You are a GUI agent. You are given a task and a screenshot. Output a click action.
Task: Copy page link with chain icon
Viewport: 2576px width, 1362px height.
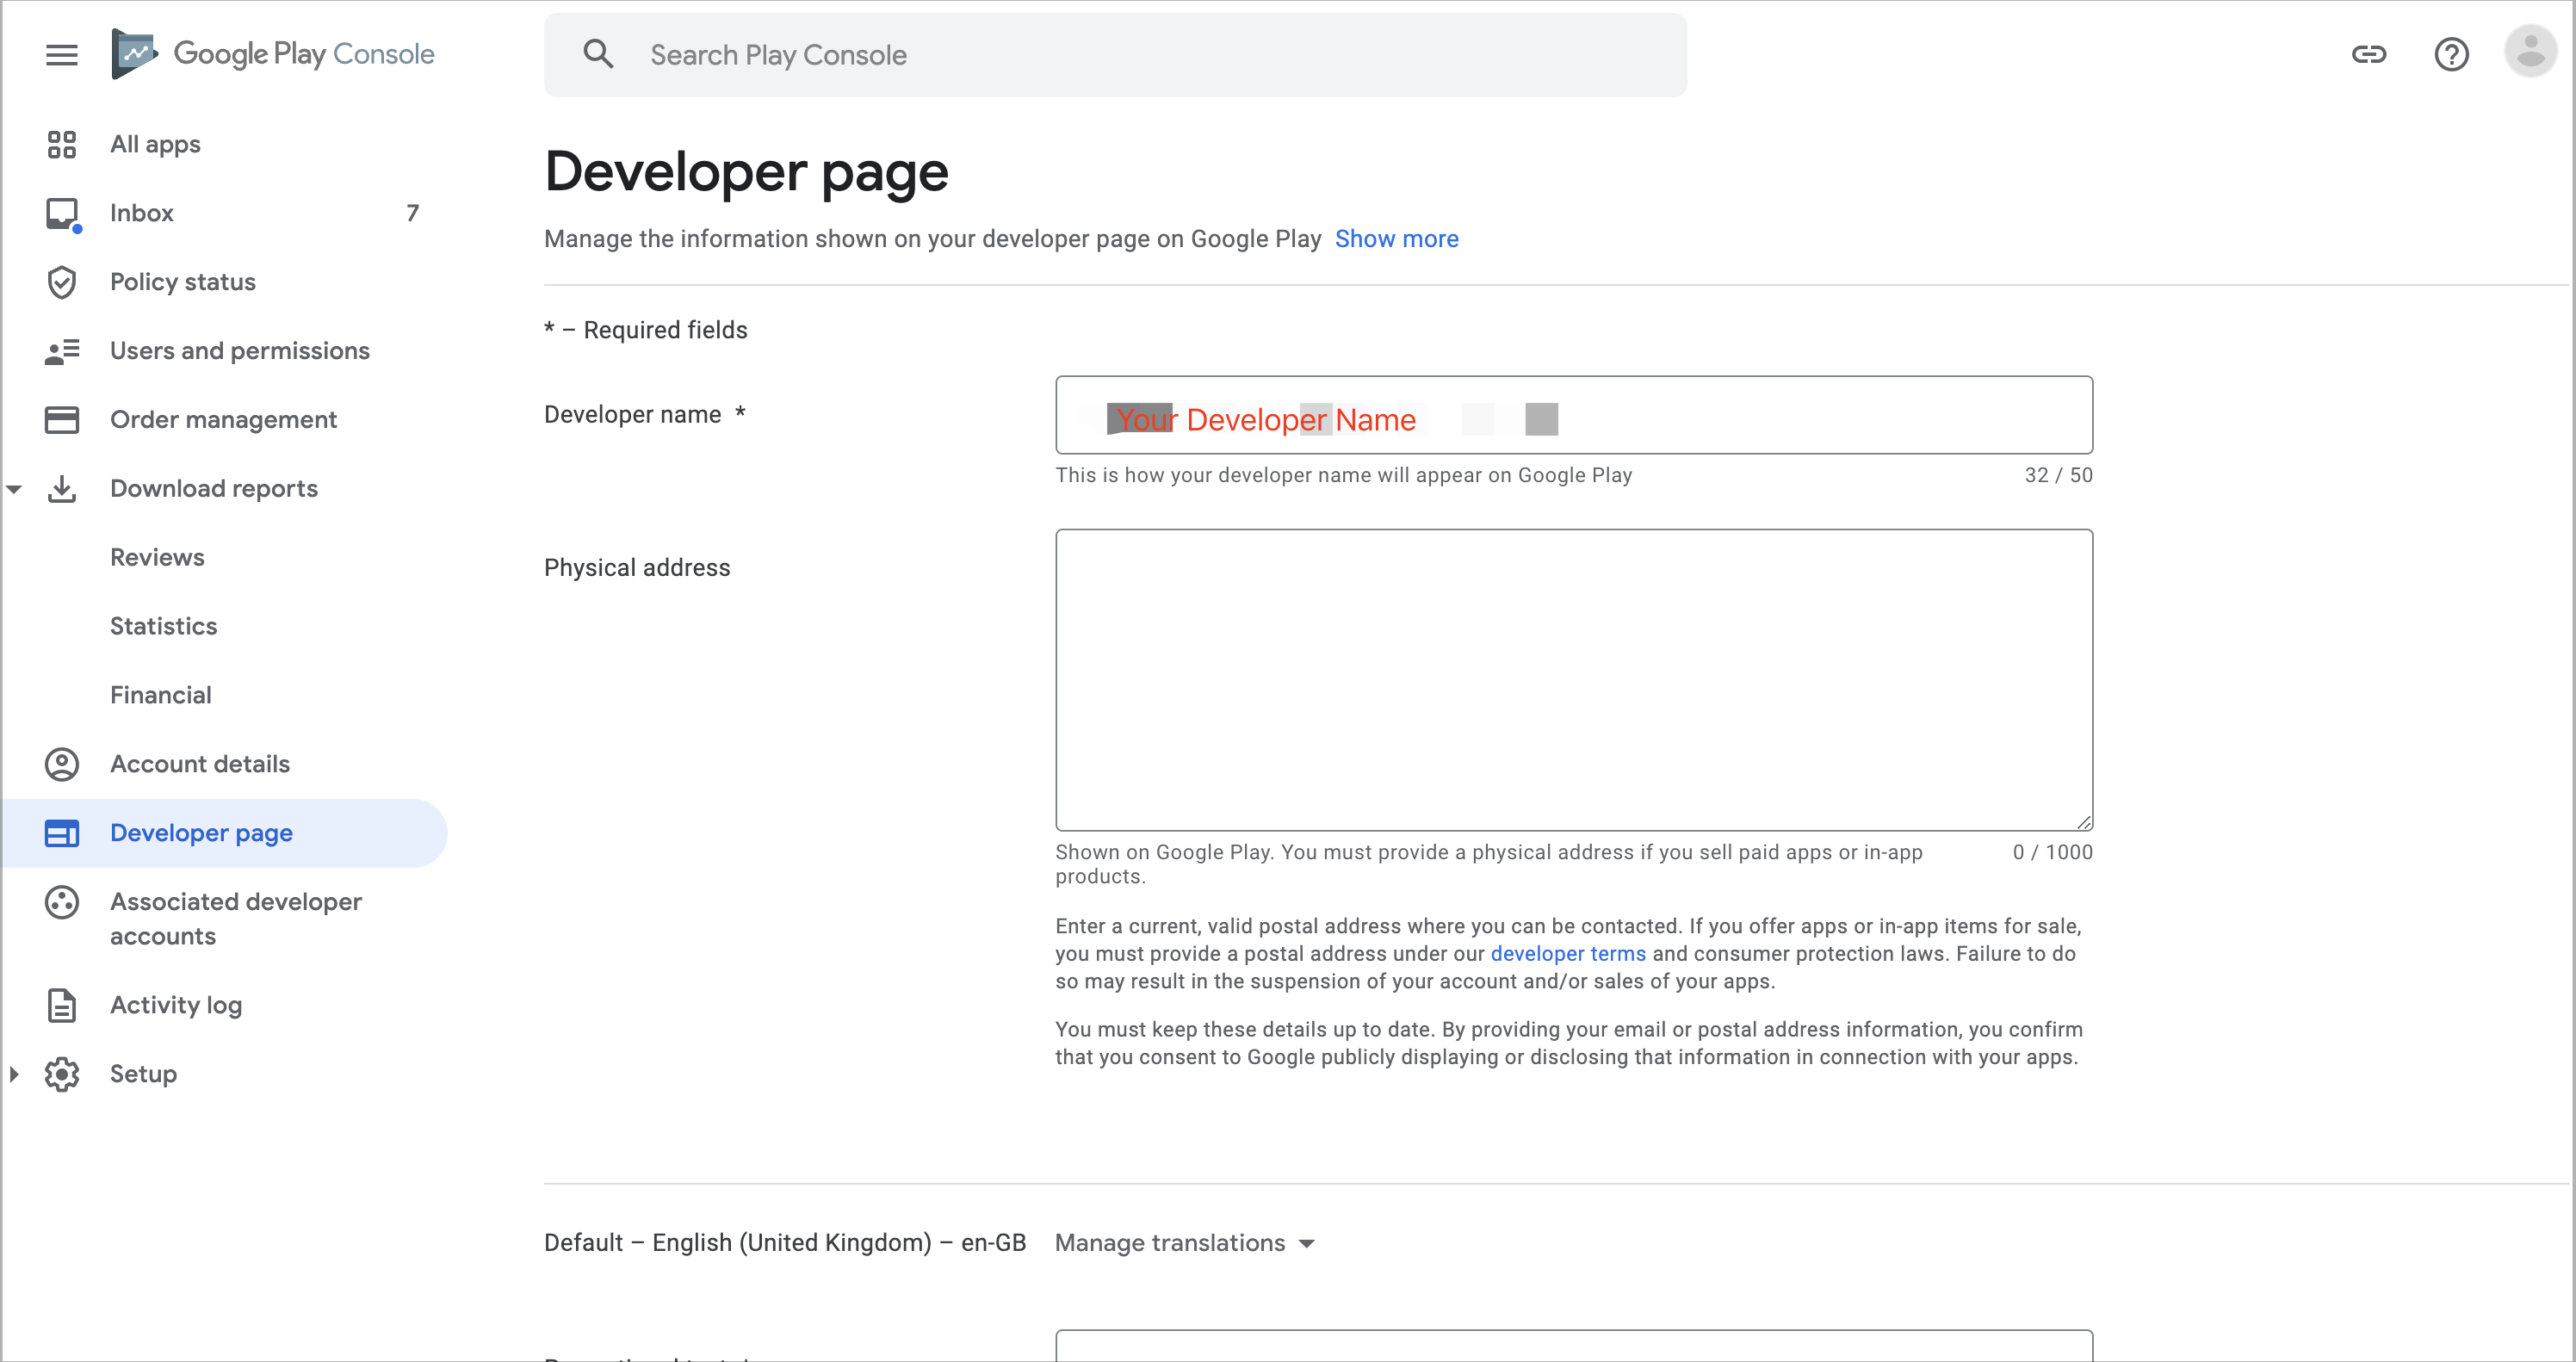pos(2368,54)
